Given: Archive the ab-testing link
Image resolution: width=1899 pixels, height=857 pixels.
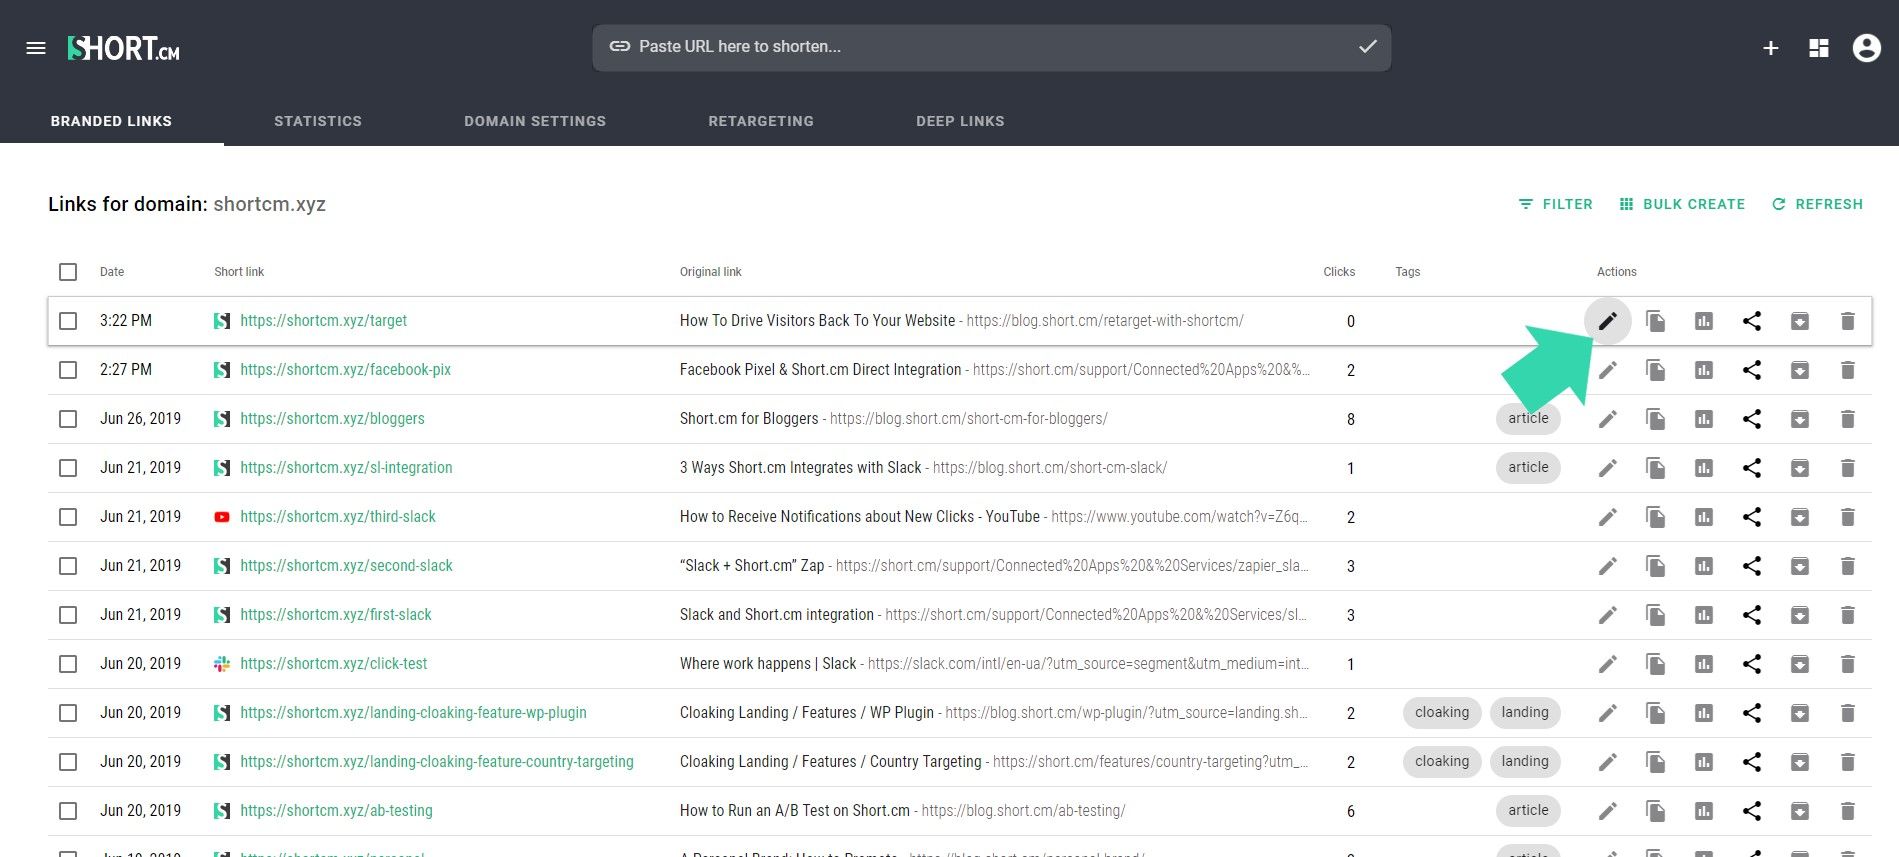Looking at the screenshot, I should 1800,811.
